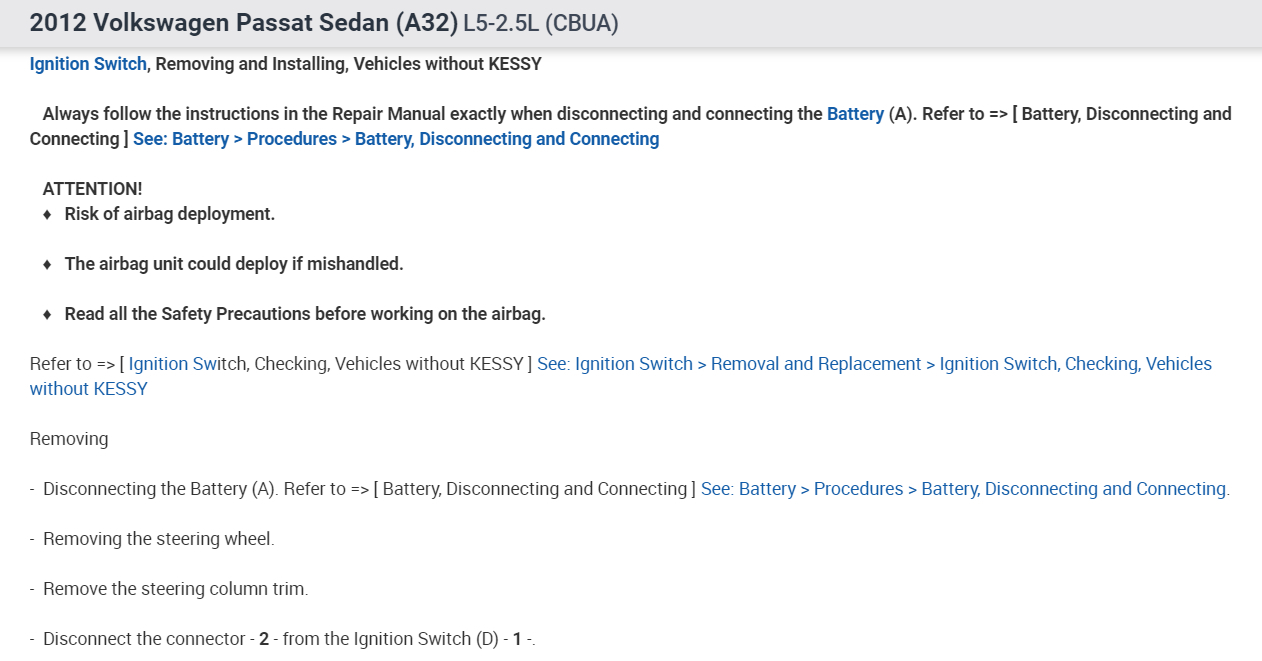Open 'See: Battery > Procedures' link in bold paragraph

click(395, 139)
